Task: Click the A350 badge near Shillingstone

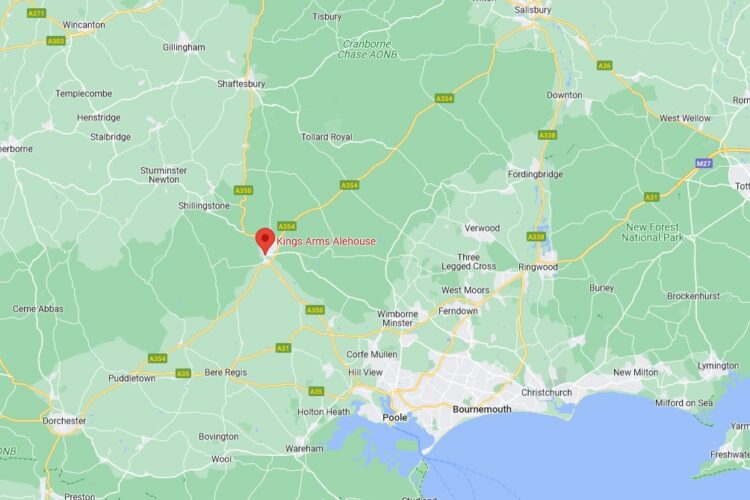Action: (x=243, y=191)
